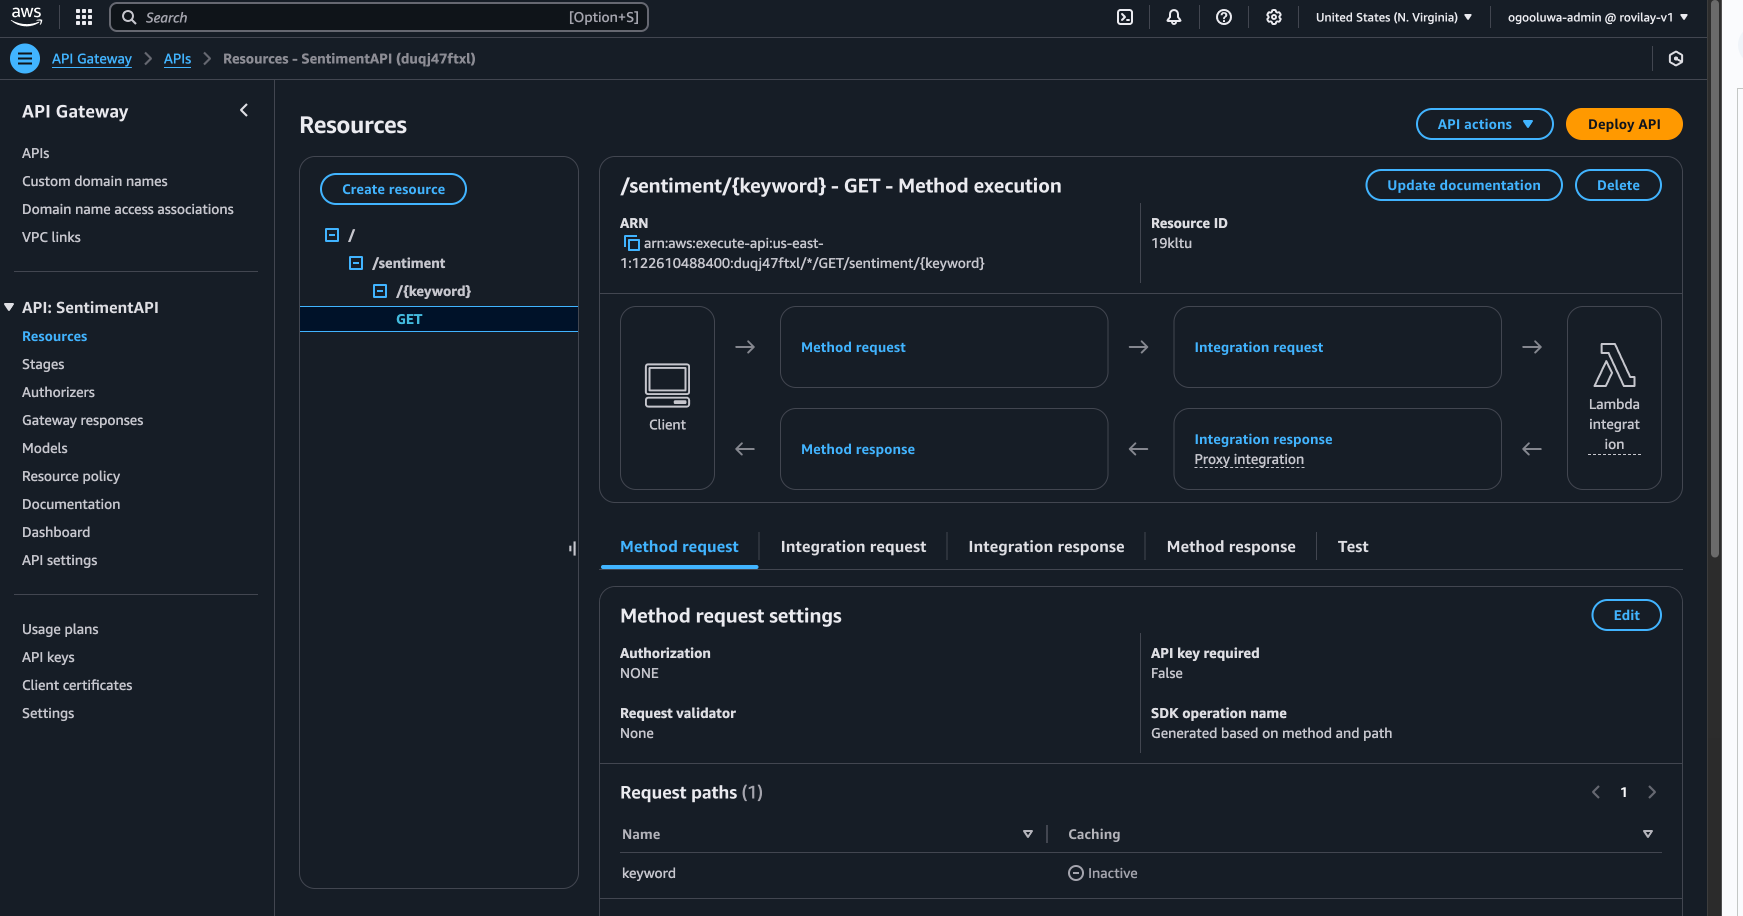Open the account menu ogooluwa-admin
The height and width of the screenshot is (916, 1743).
1598,17
